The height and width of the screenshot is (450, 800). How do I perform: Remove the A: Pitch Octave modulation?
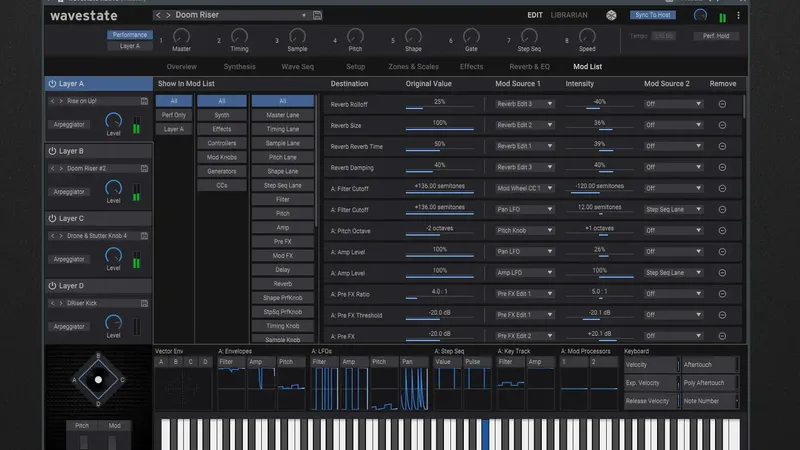pyautogui.click(x=722, y=231)
